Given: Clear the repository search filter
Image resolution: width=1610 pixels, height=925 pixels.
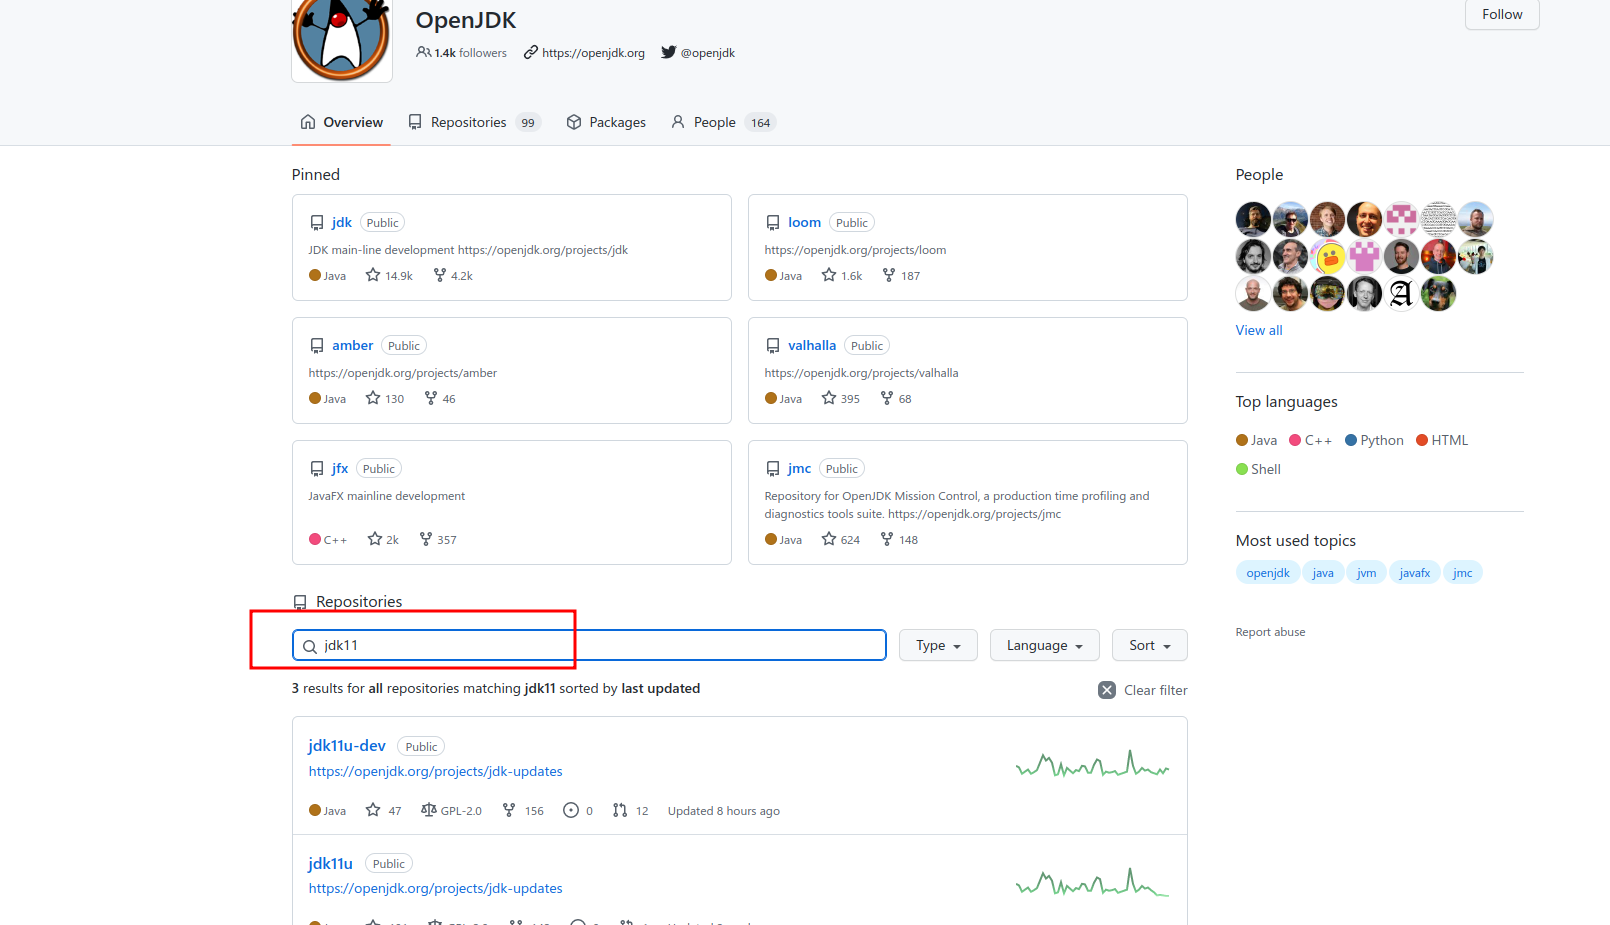Looking at the screenshot, I should (1143, 690).
